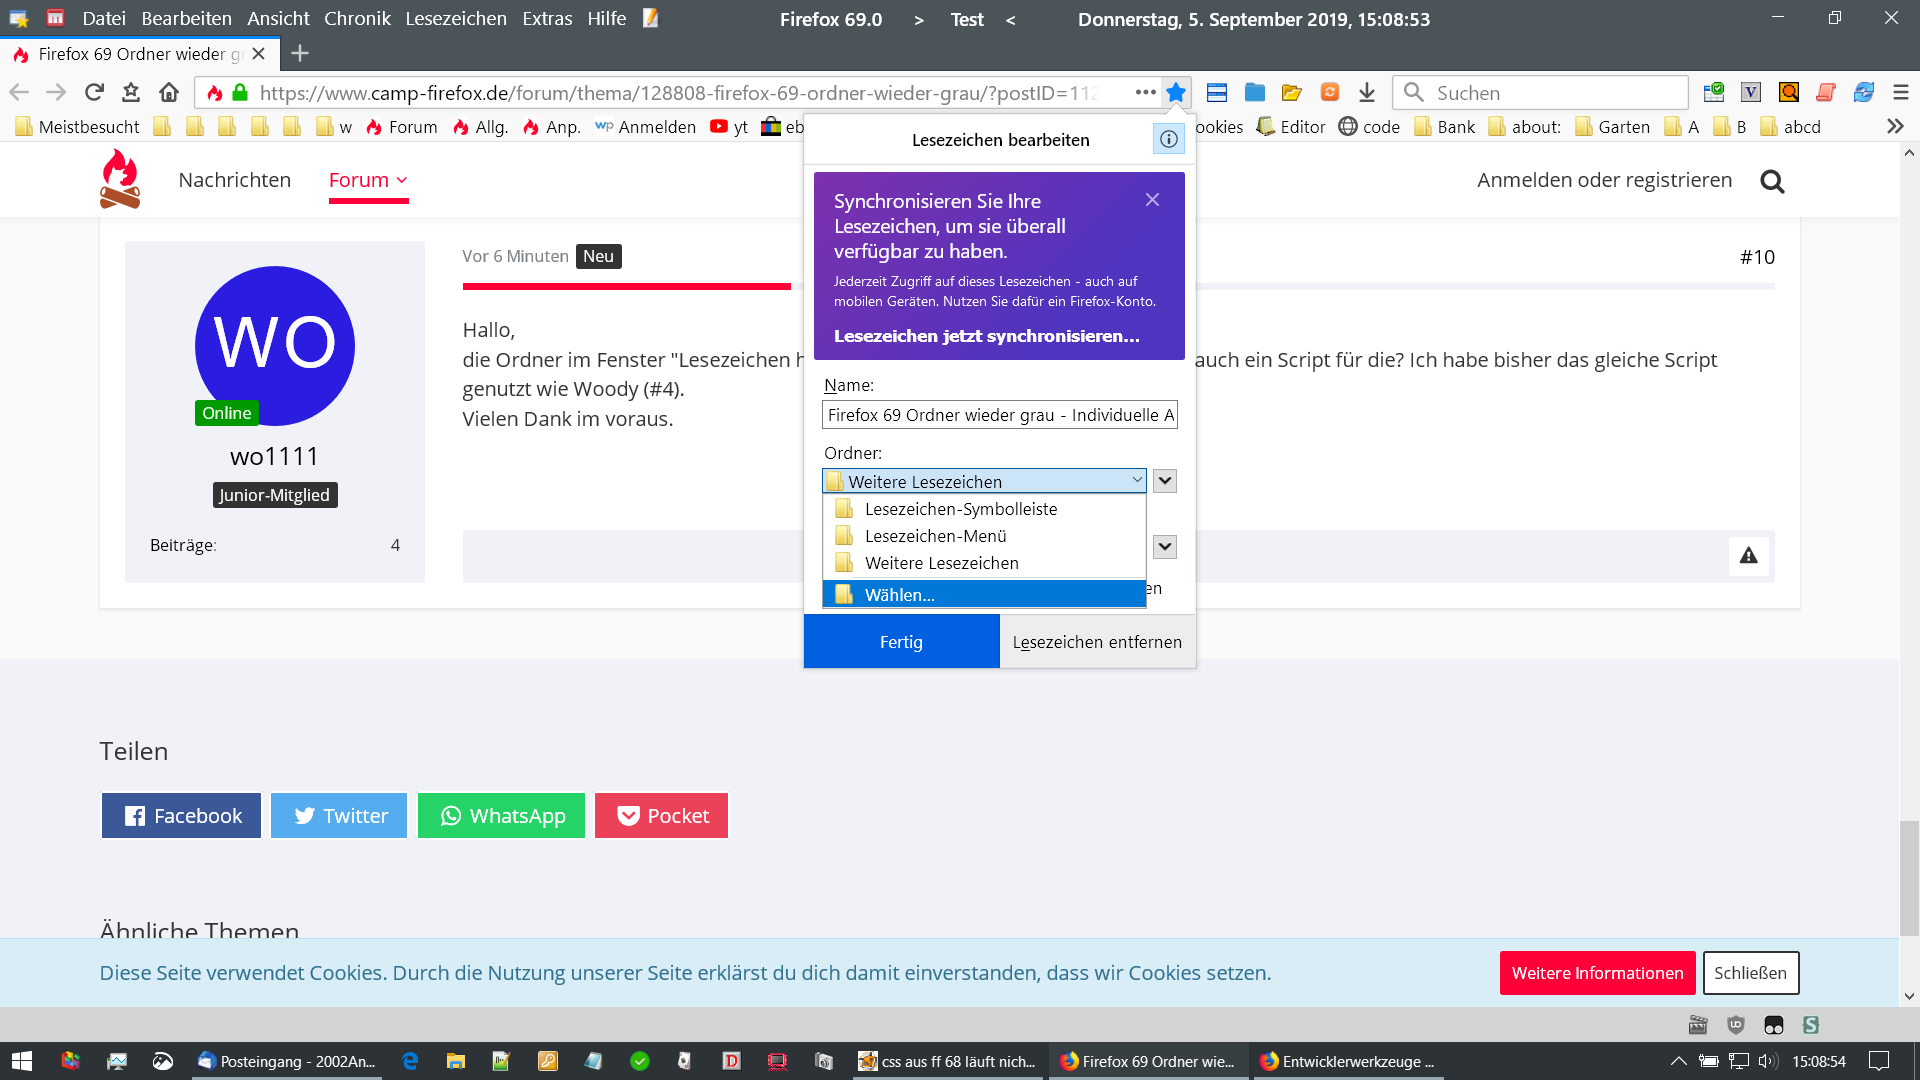Close the purple sync promotion box
The height and width of the screenshot is (1080, 1920).
pyautogui.click(x=1152, y=200)
